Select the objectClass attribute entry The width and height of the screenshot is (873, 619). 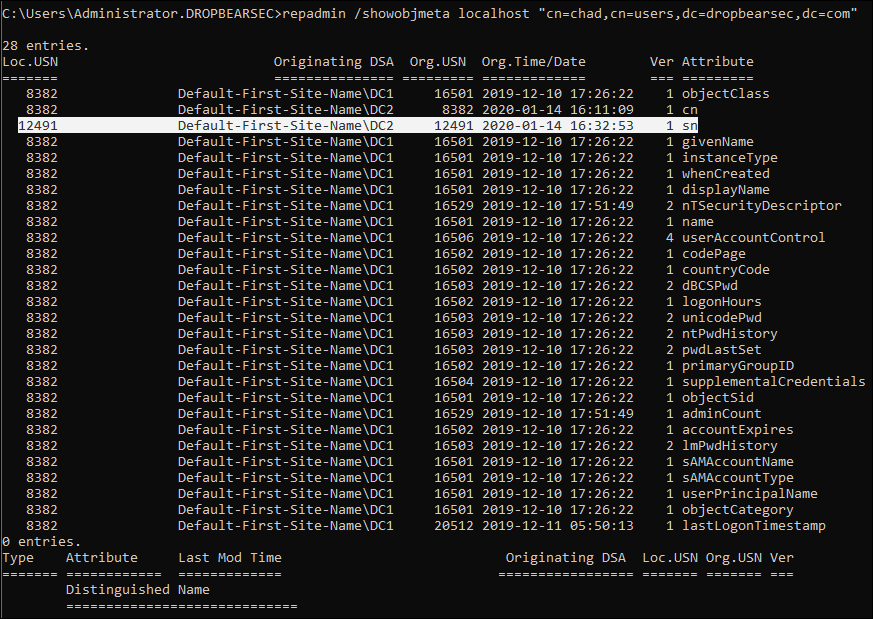(x=725, y=94)
